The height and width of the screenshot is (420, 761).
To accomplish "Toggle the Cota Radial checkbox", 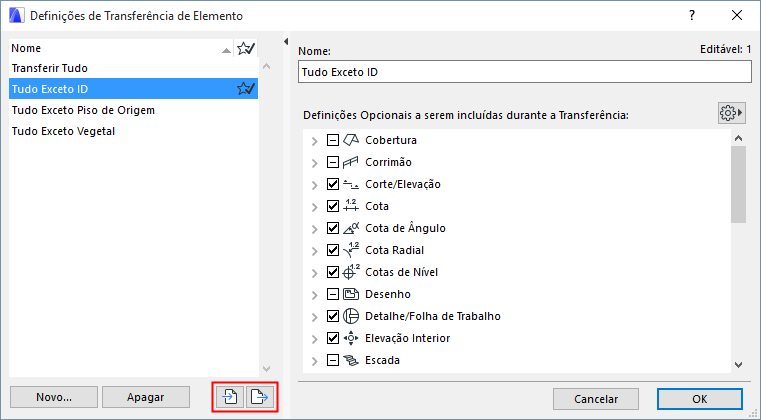I will click(334, 250).
